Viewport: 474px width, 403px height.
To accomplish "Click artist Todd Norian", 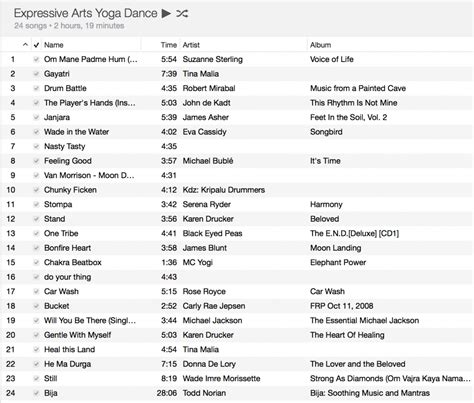I will click(204, 393).
